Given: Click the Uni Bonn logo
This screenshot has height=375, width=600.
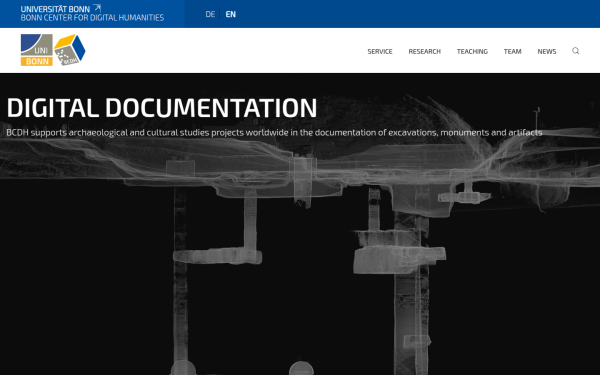Looking at the screenshot, I should pos(37,50).
